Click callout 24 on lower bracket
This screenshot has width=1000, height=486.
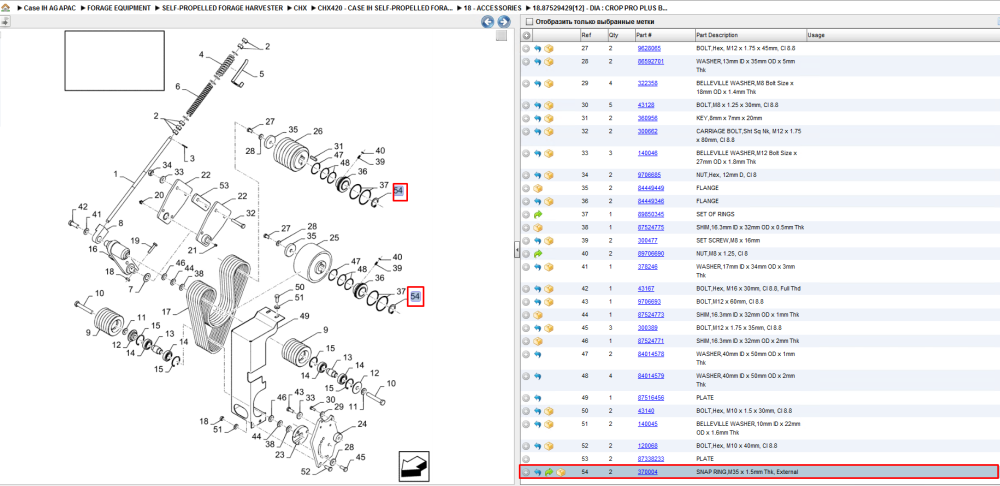tap(362, 424)
